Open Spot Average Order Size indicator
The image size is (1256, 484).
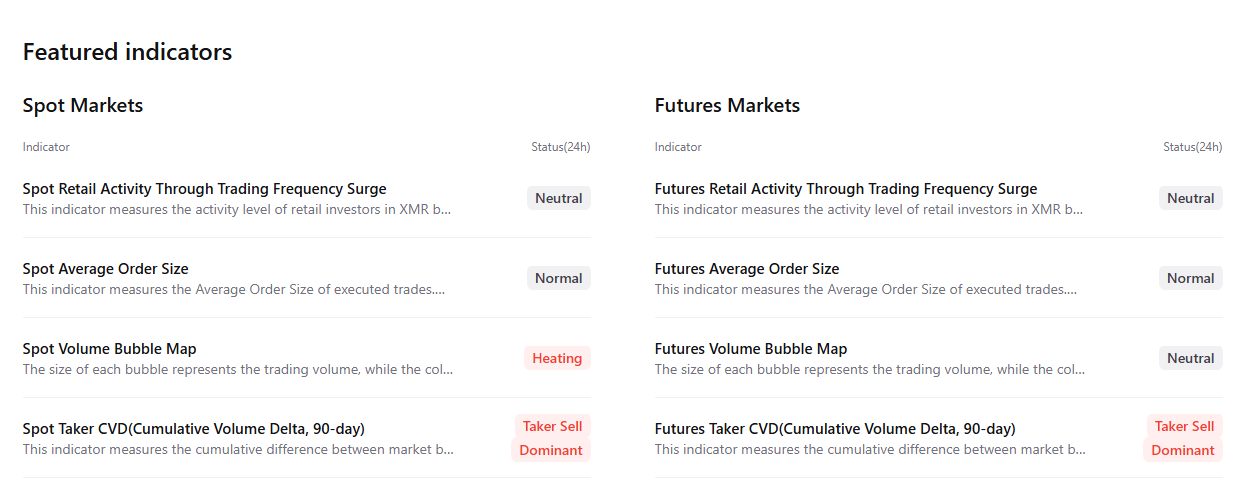pos(105,269)
